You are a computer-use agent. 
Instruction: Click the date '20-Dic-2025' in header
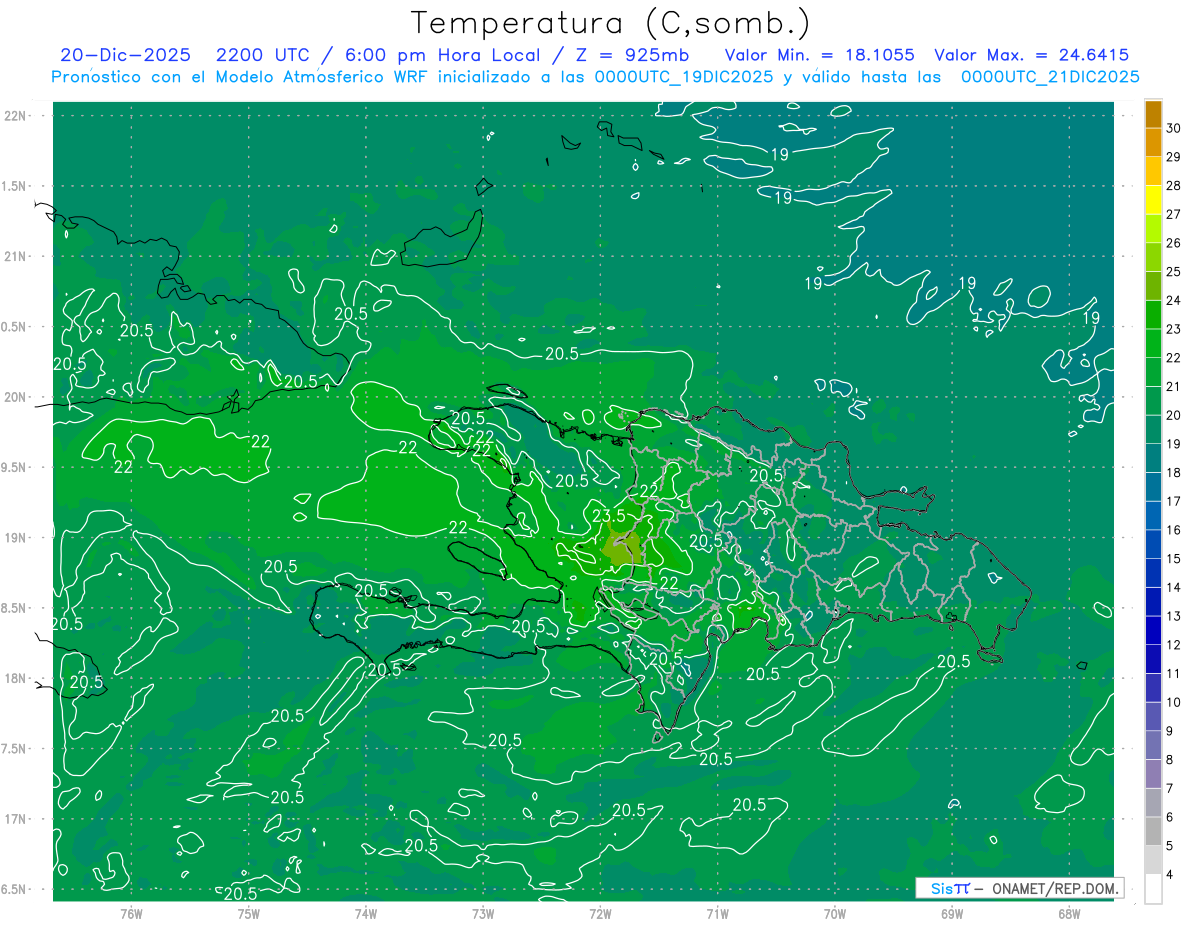(125, 56)
